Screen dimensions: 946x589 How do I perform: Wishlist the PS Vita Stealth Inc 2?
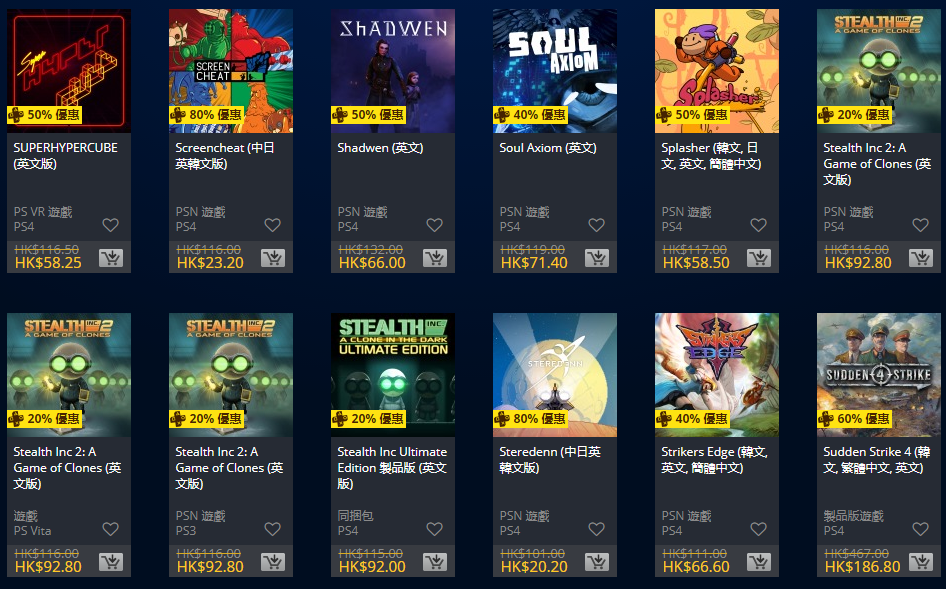110,529
